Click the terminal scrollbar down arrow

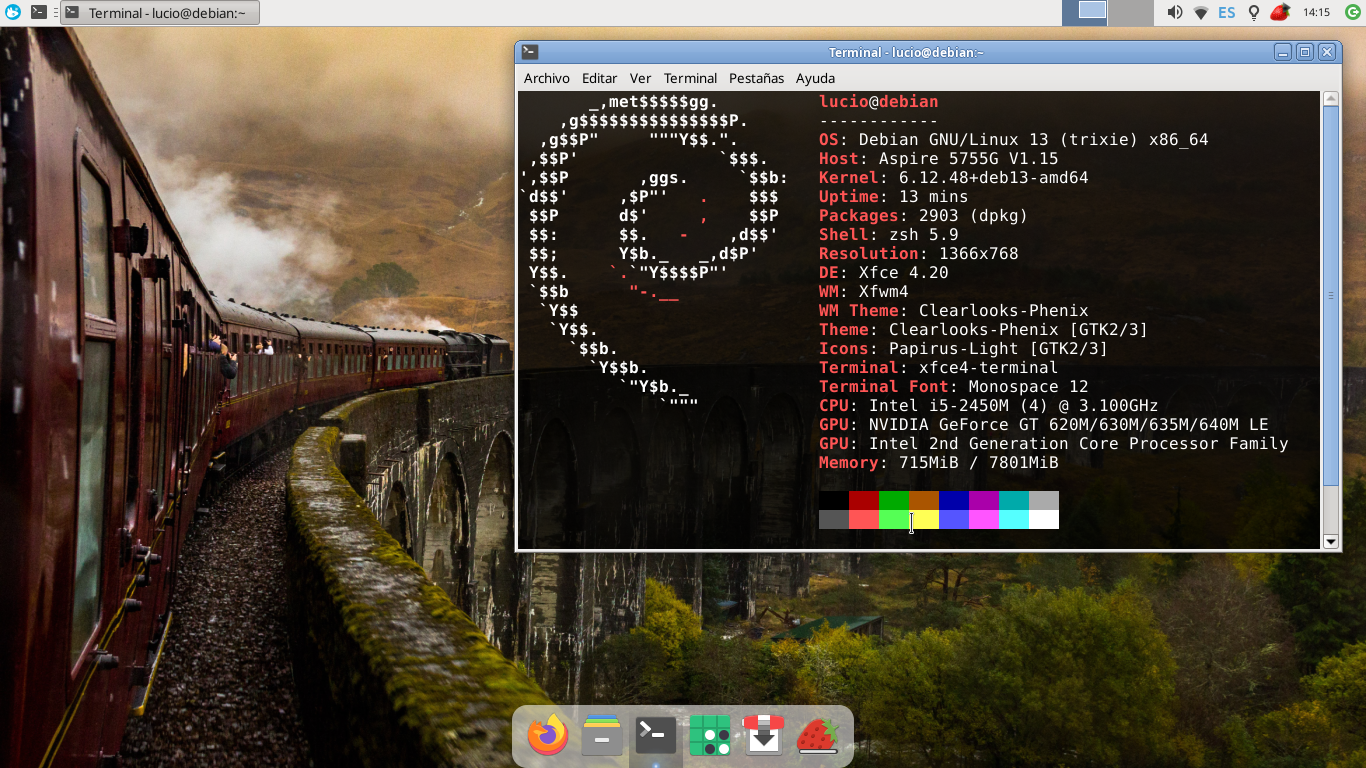click(1331, 542)
